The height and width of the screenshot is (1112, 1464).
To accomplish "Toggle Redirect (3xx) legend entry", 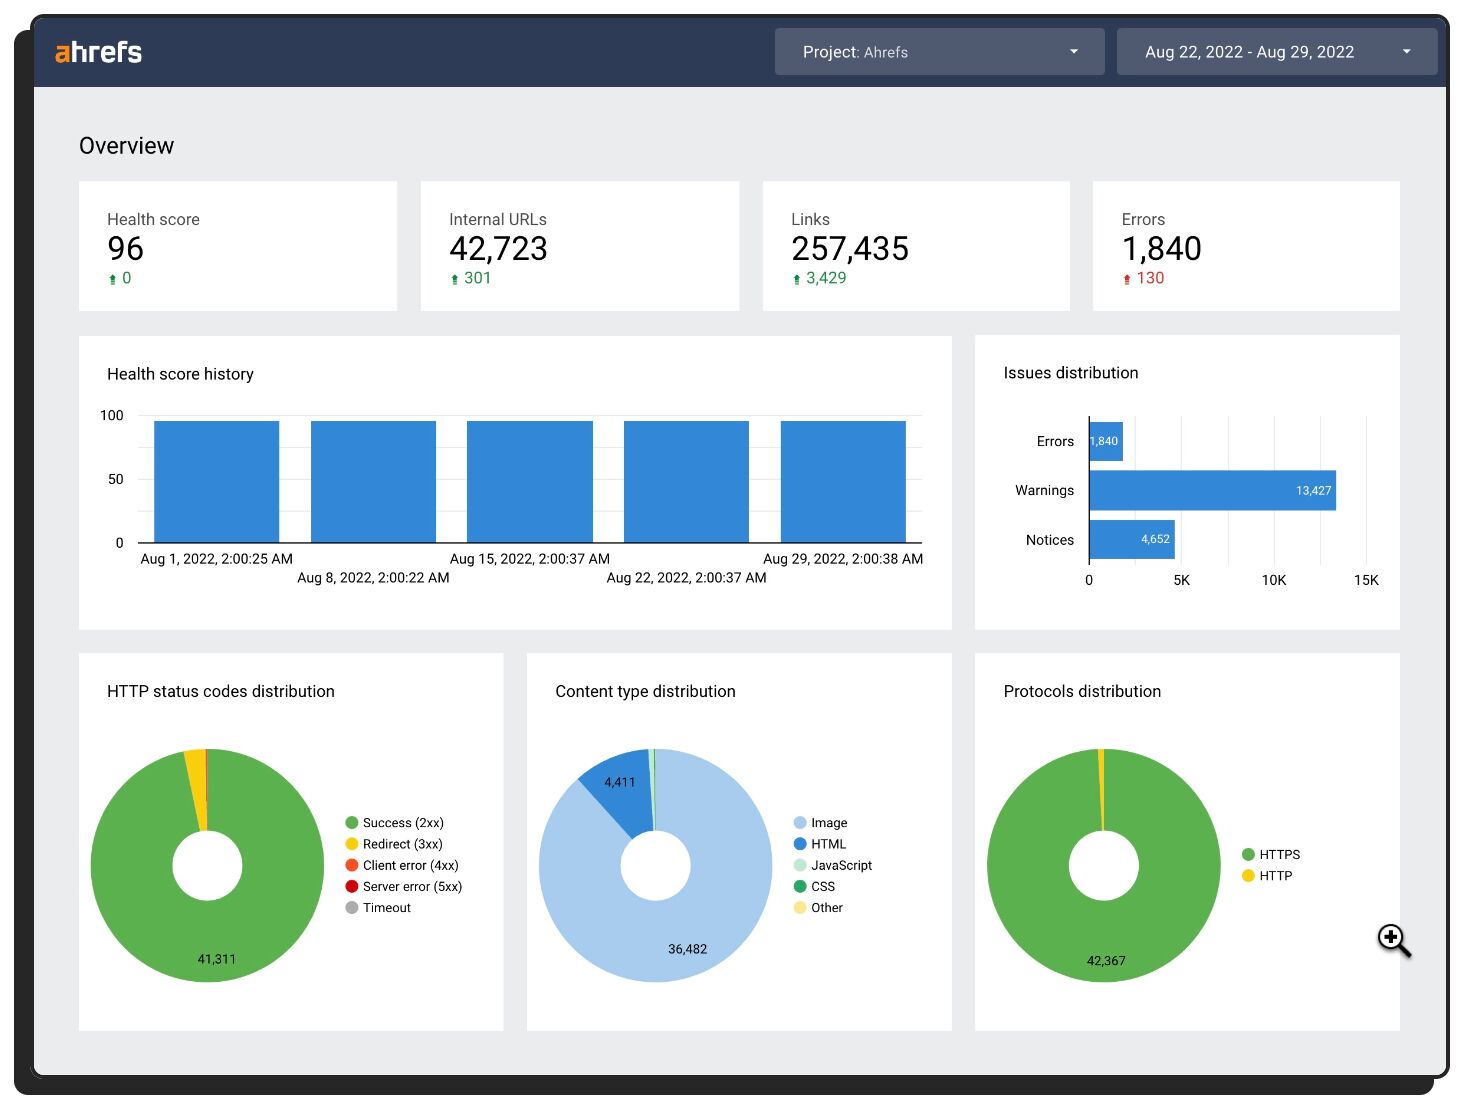I will pos(393,844).
